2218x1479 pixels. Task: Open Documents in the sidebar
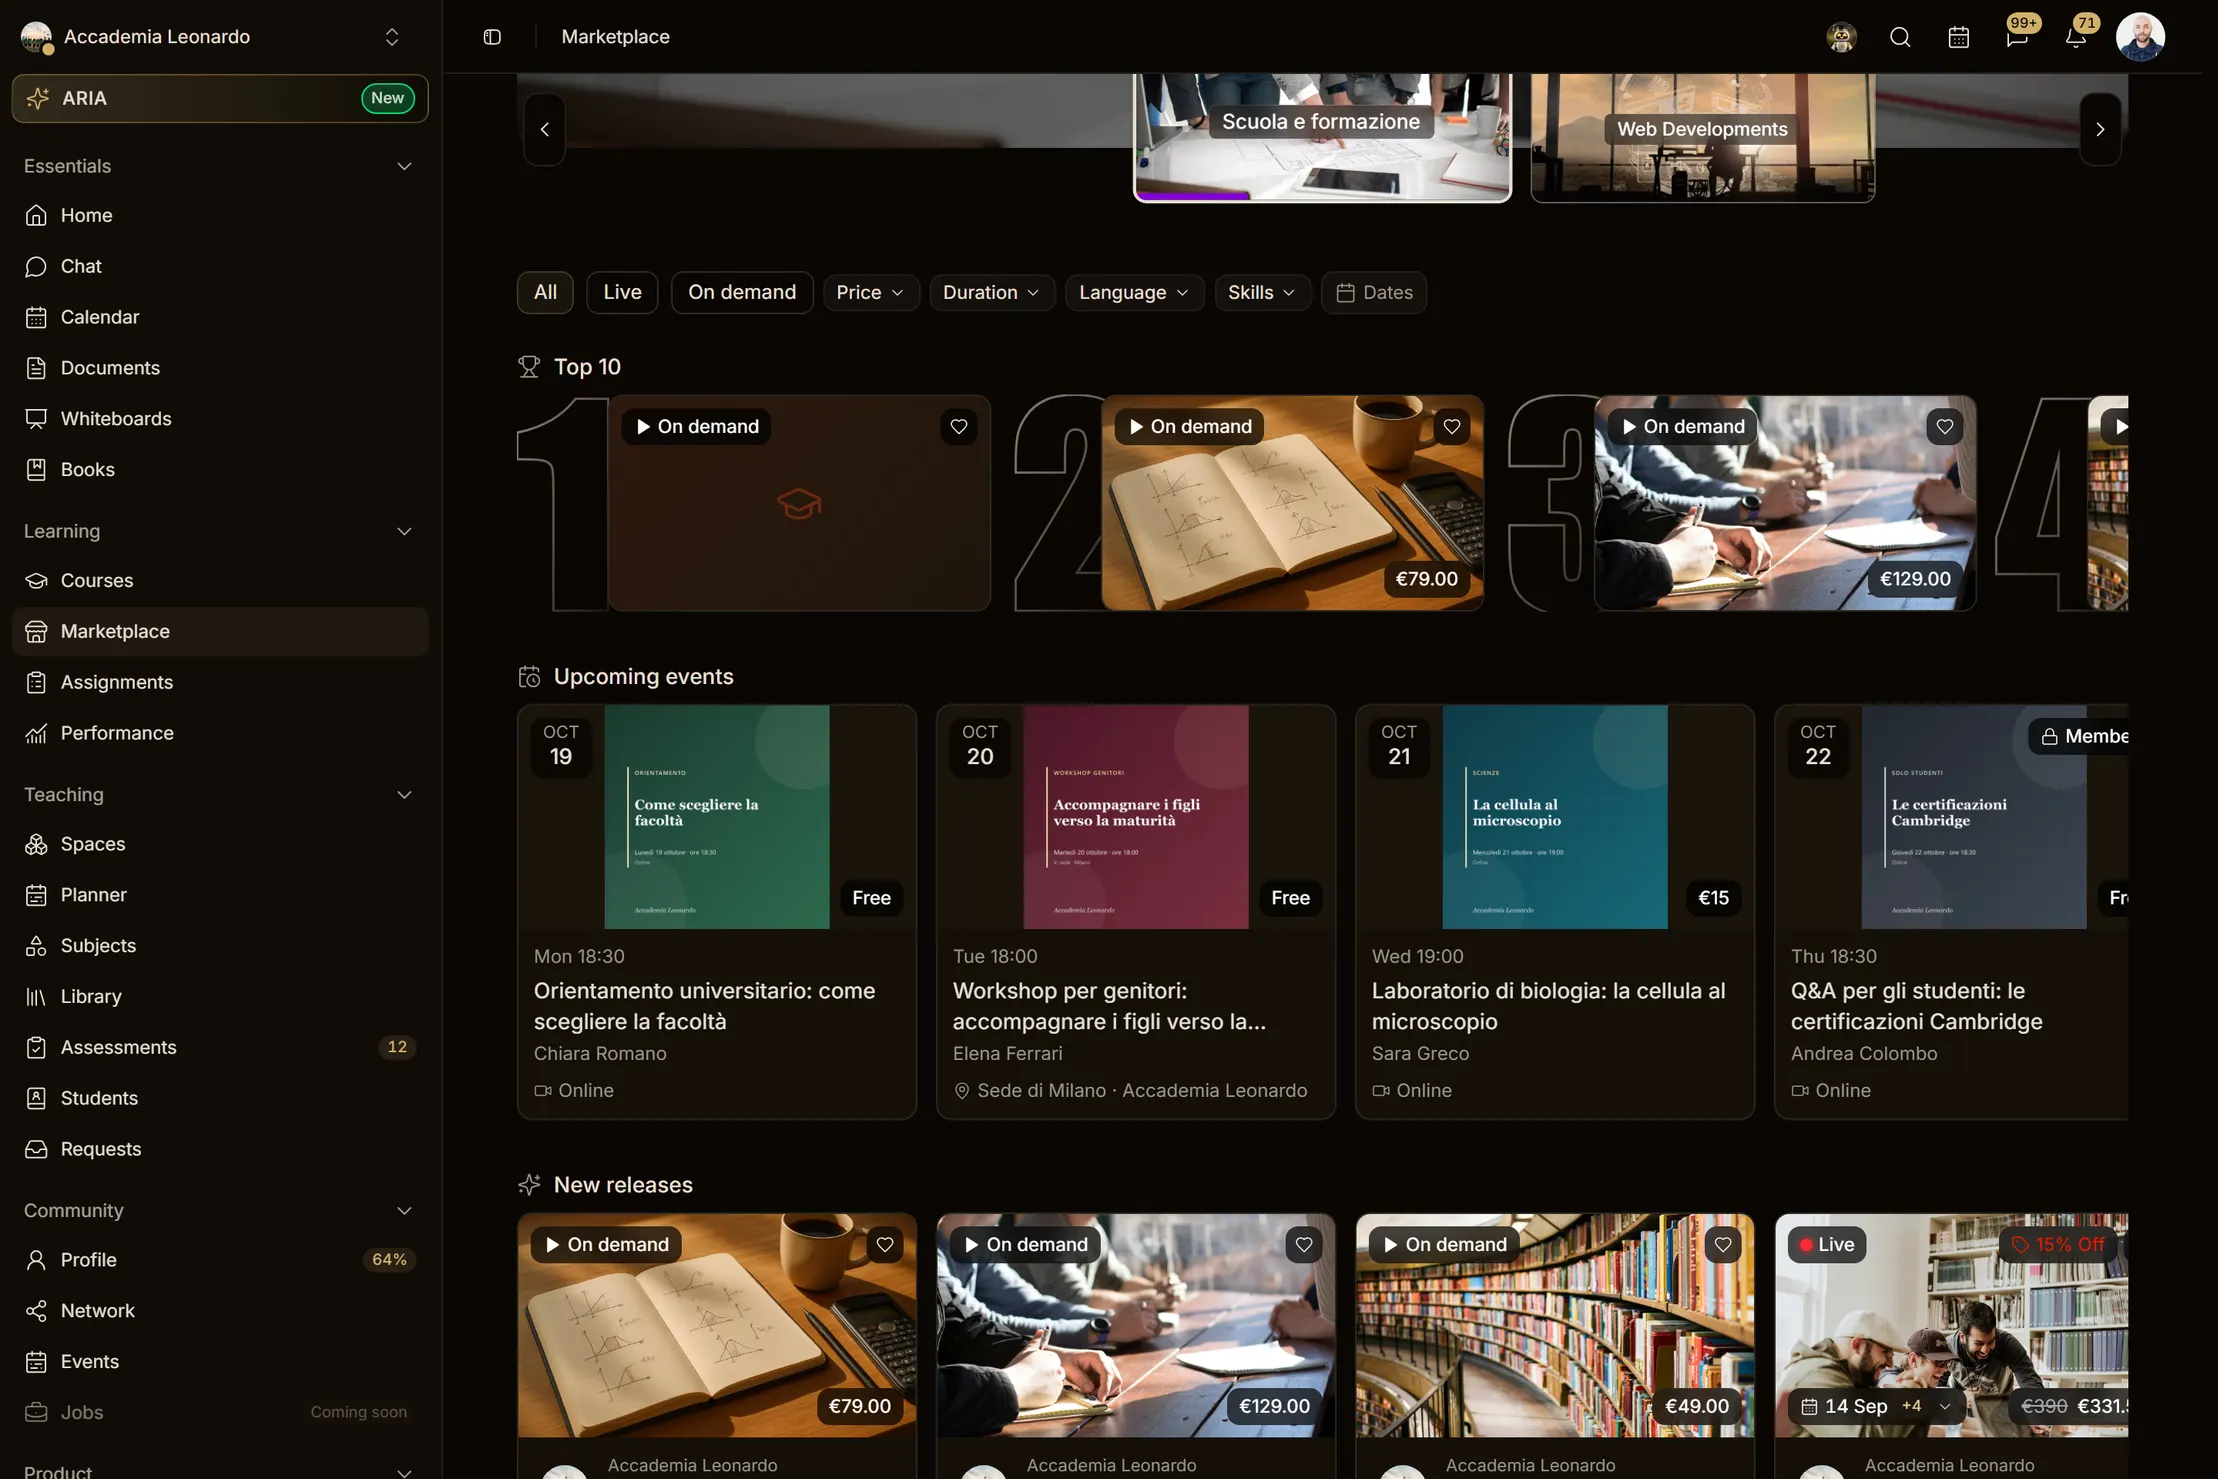point(220,368)
